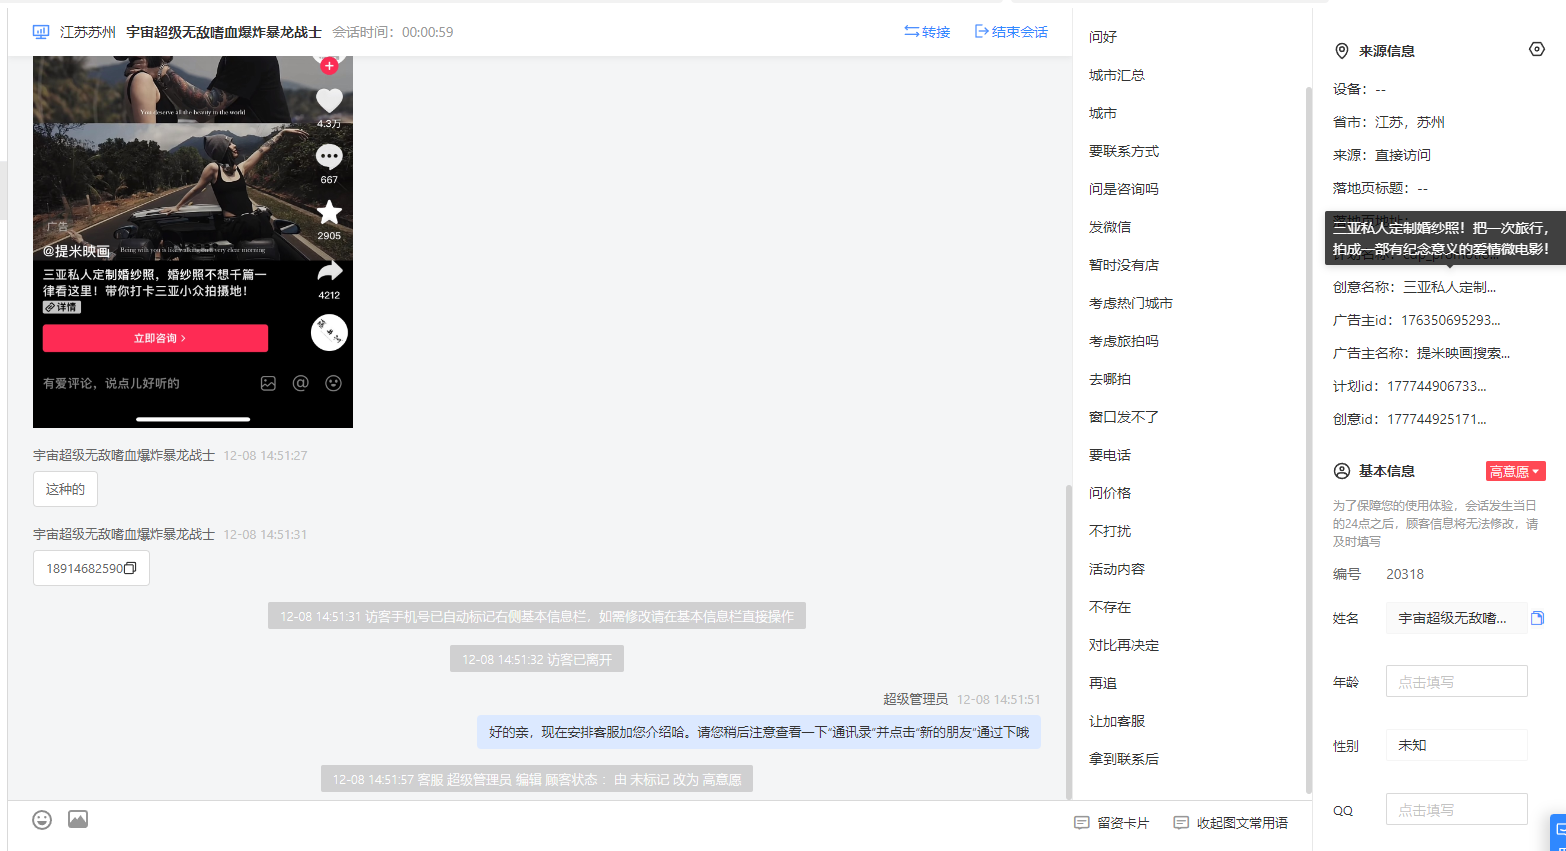Select the quick phrase 拿到联系后

[x=1124, y=759]
